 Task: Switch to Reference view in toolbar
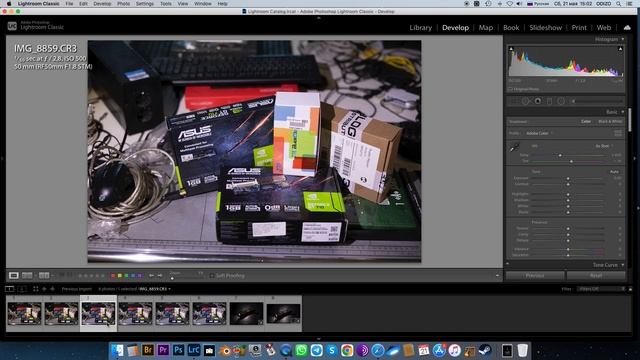27,276
